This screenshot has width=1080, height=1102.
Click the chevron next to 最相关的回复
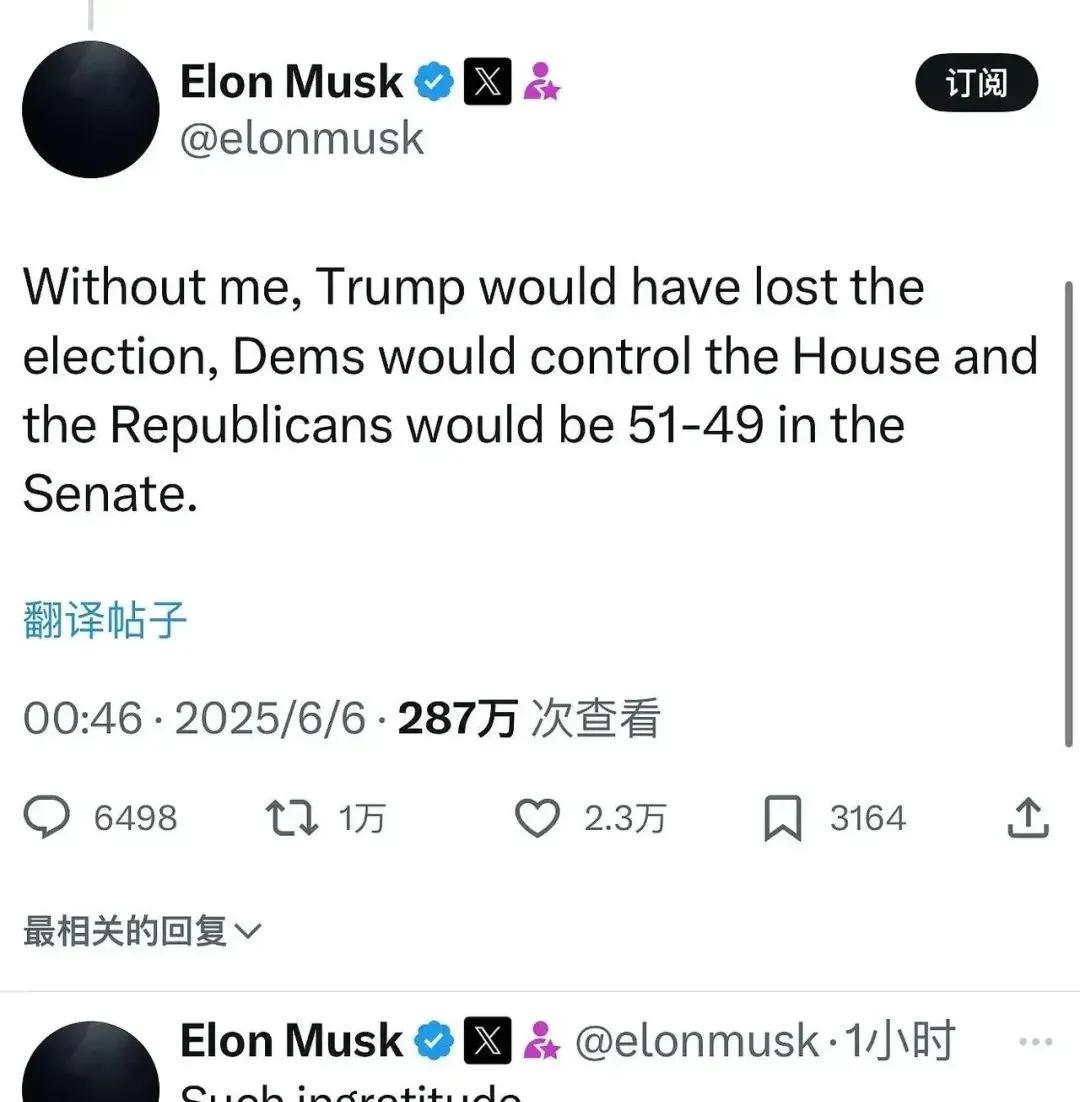click(x=247, y=932)
